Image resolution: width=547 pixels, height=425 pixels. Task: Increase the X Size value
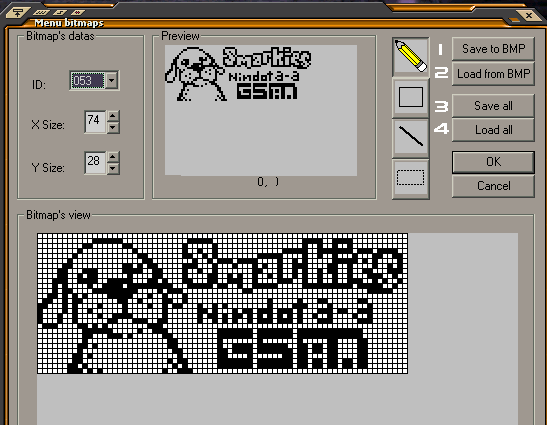(x=112, y=116)
